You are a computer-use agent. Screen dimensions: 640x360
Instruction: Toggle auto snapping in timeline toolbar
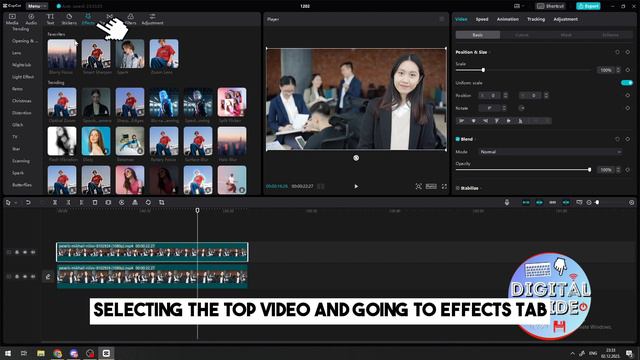539,202
